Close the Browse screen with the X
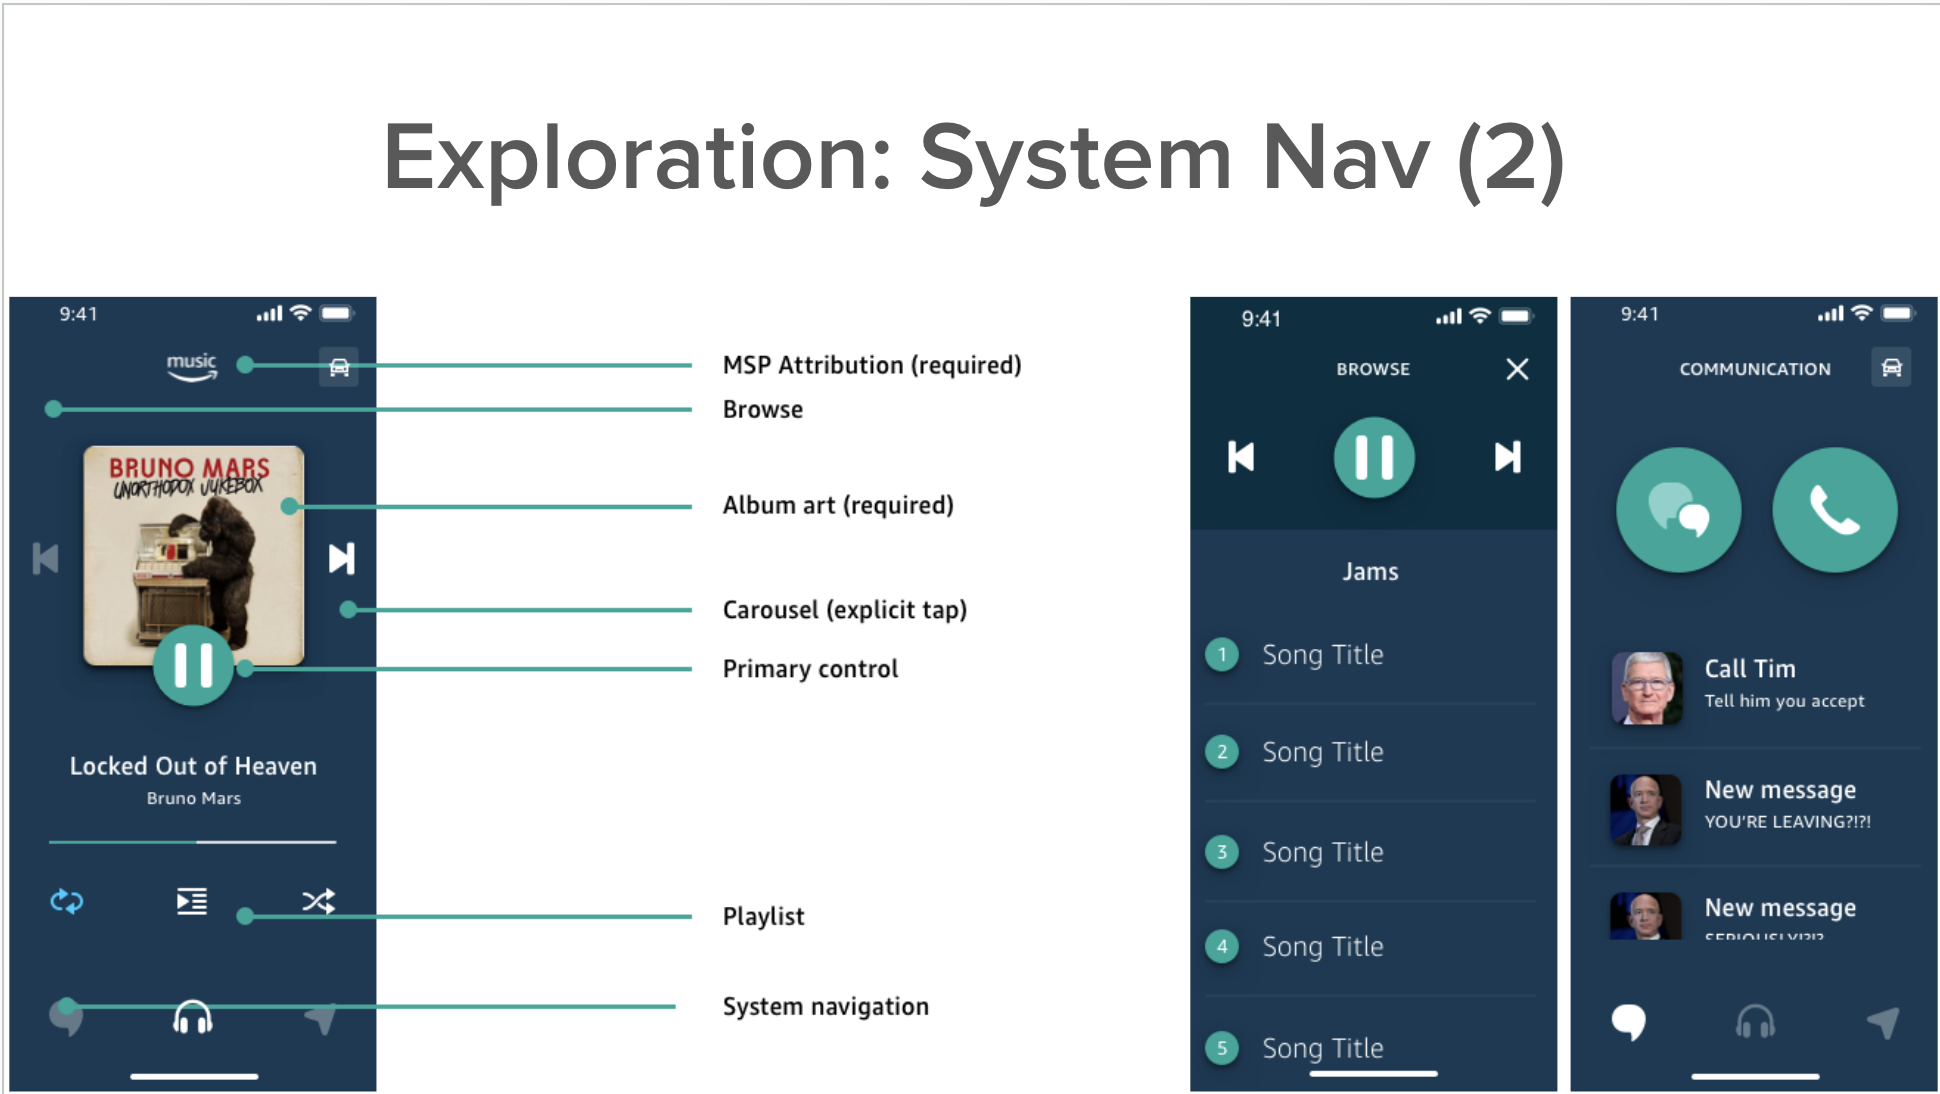This screenshot has width=1940, height=1094. coord(1517,369)
